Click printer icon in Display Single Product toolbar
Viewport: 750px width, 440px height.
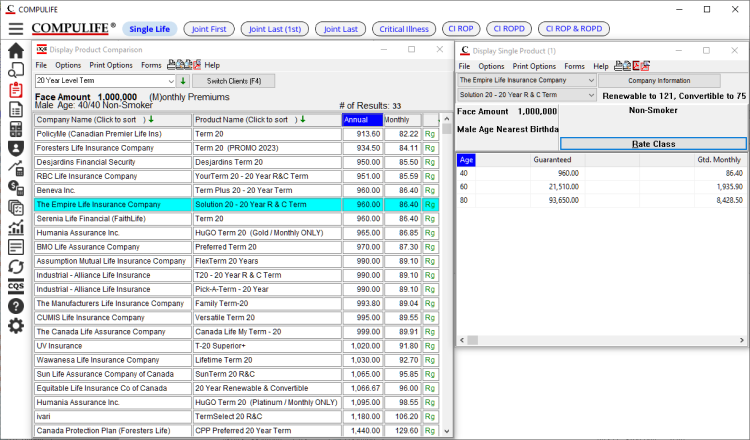618,66
